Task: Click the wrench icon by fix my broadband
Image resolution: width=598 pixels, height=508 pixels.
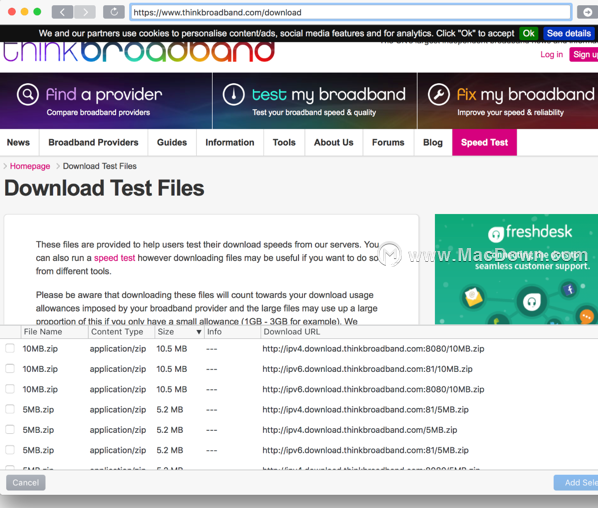Action: [439, 95]
